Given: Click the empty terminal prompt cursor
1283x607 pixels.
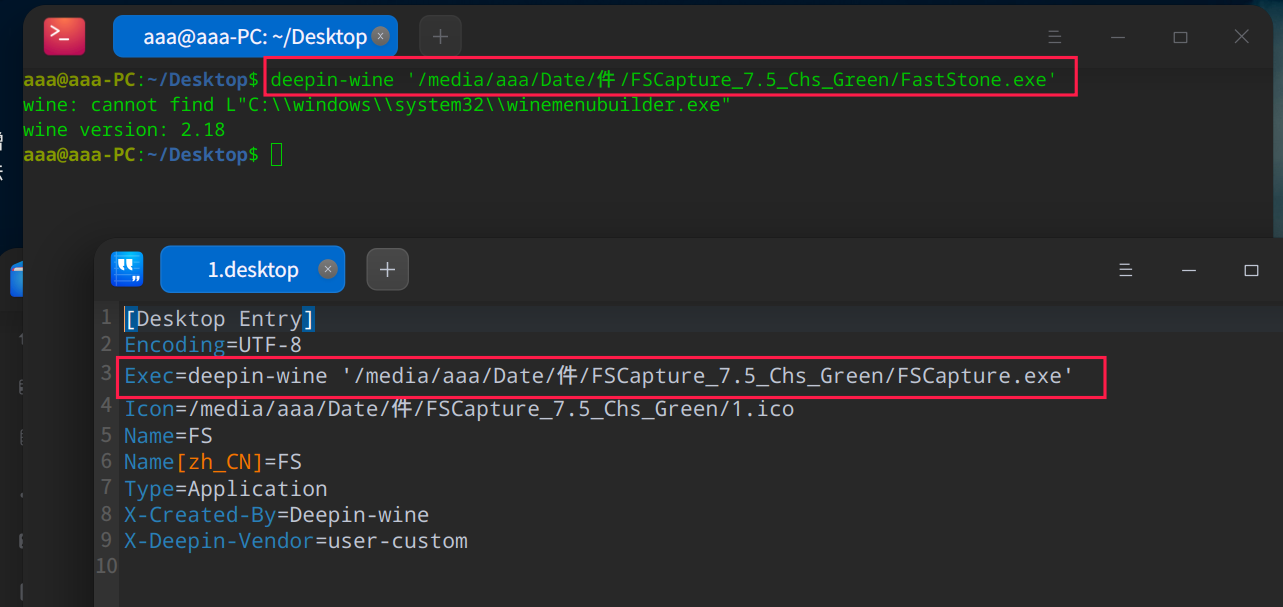Looking at the screenshot, I should pos(277,155).
